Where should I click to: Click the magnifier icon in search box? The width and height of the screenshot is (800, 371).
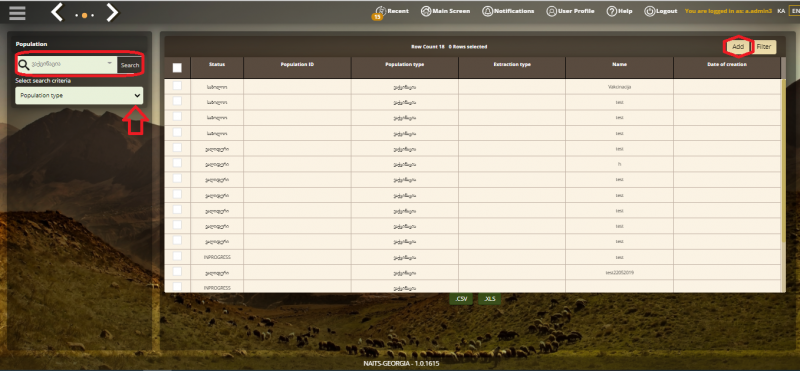click(x=23, y=64)
